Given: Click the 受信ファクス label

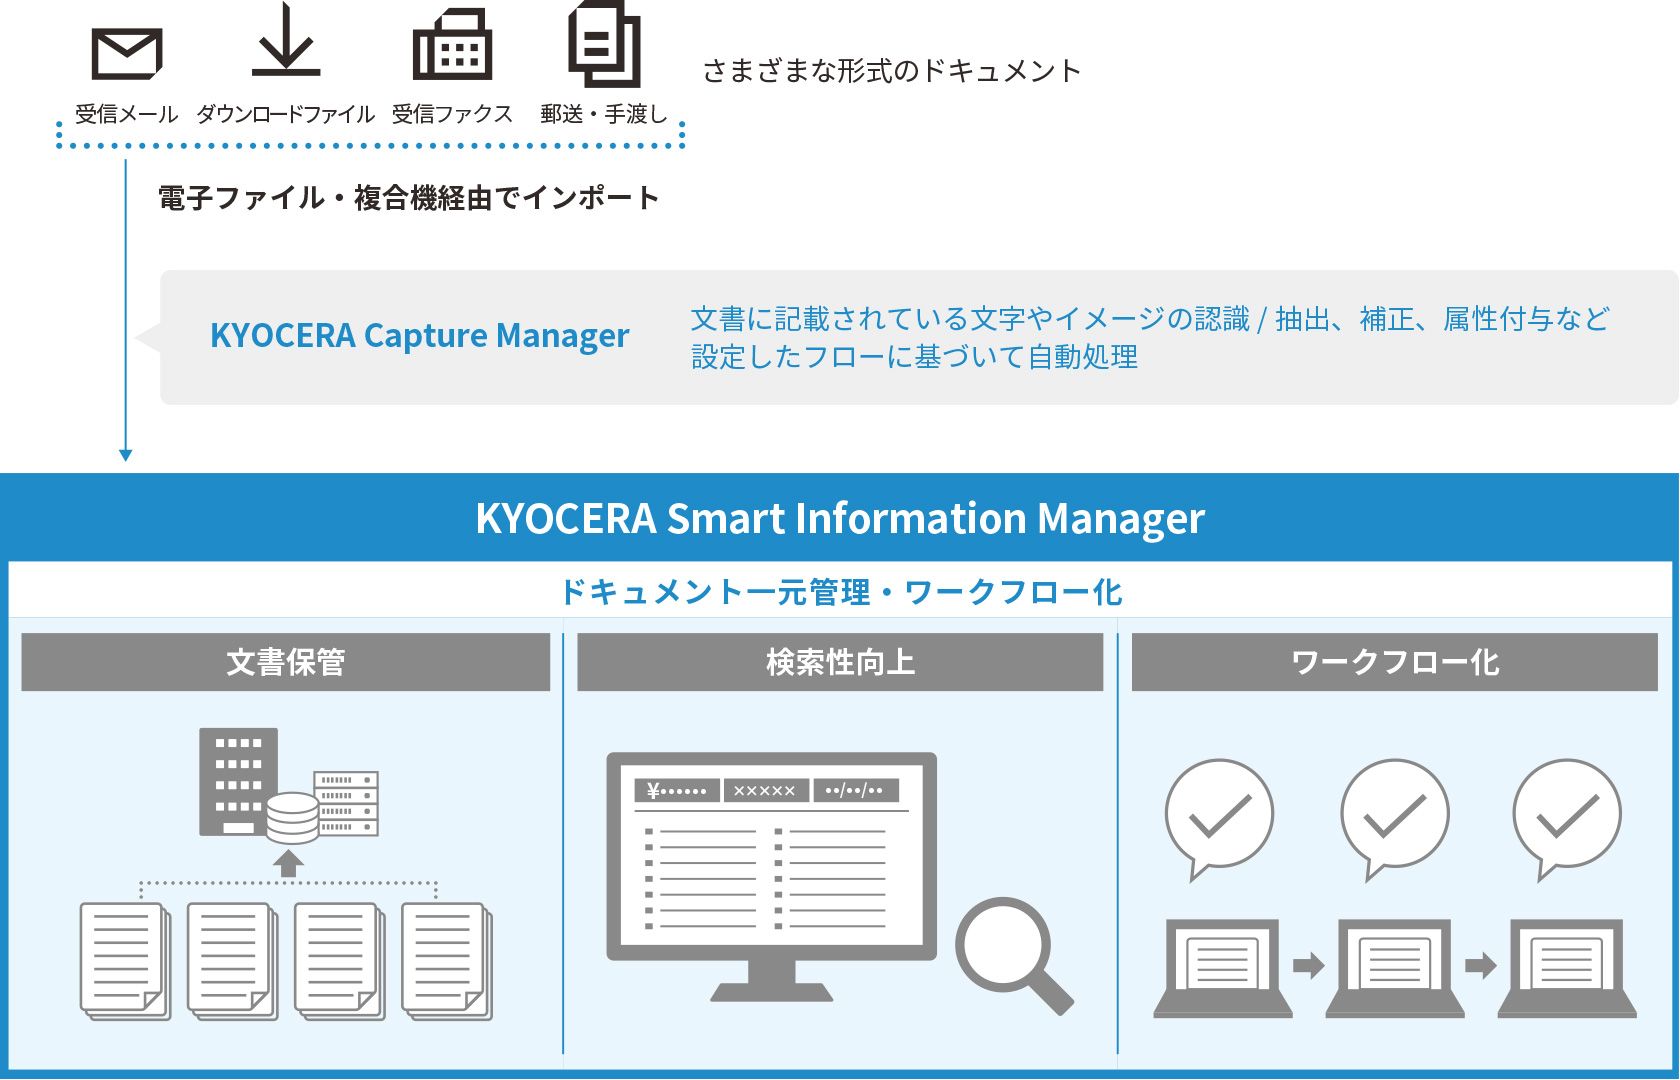Looking at the screenshot, I should click(452, 115).
